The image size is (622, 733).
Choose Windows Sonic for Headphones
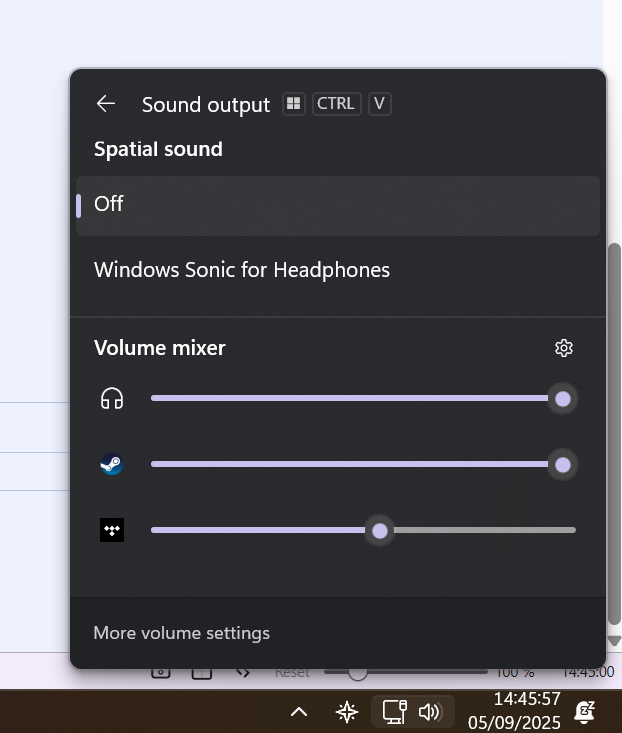[337, 270]
